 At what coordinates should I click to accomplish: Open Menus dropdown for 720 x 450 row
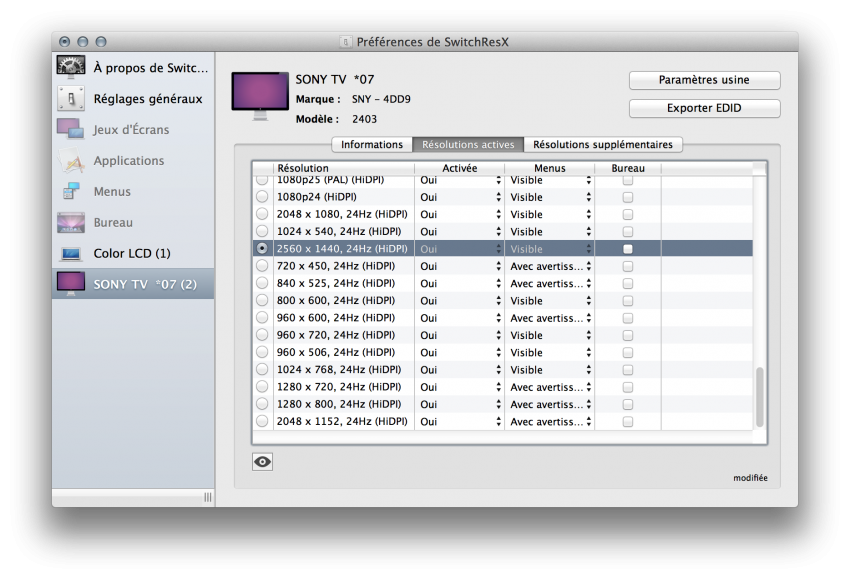pos(550,266)
